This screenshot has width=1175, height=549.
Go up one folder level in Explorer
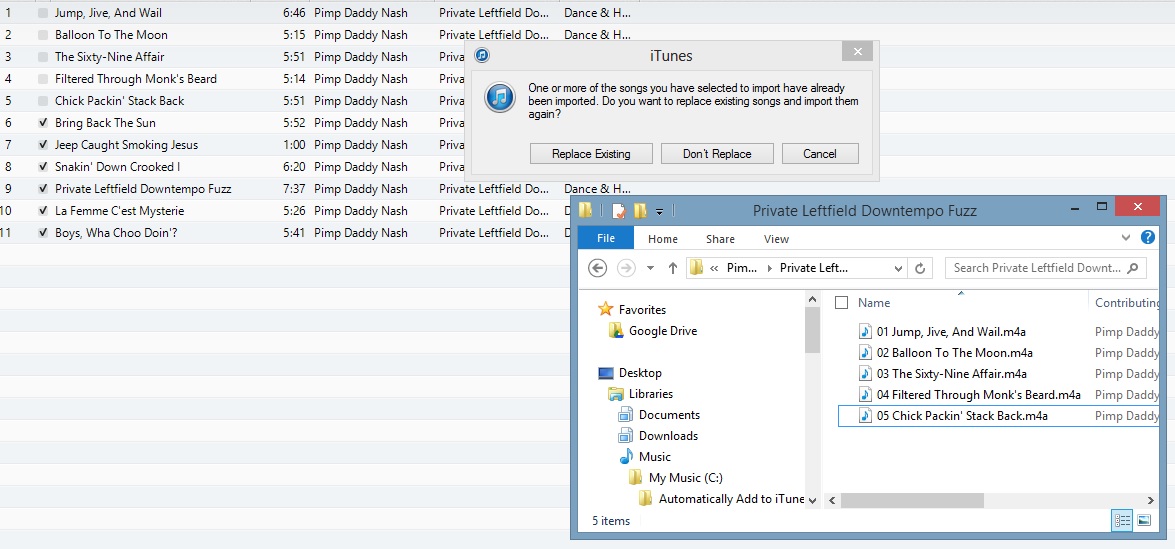(672, 268)
